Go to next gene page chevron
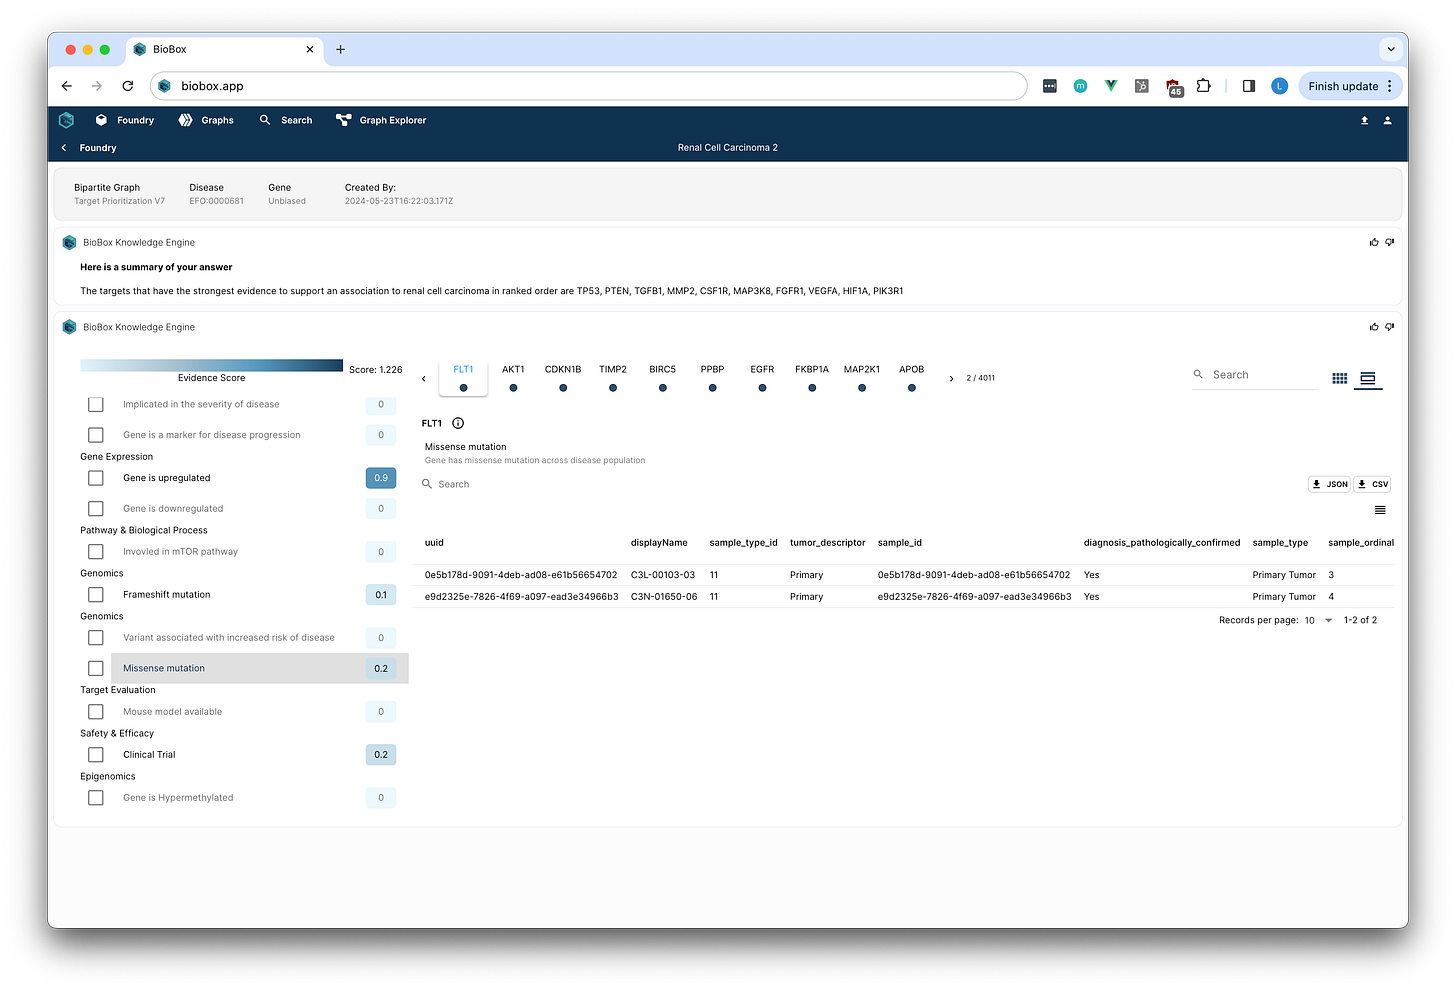1456x991 pixels. [951, 379]
